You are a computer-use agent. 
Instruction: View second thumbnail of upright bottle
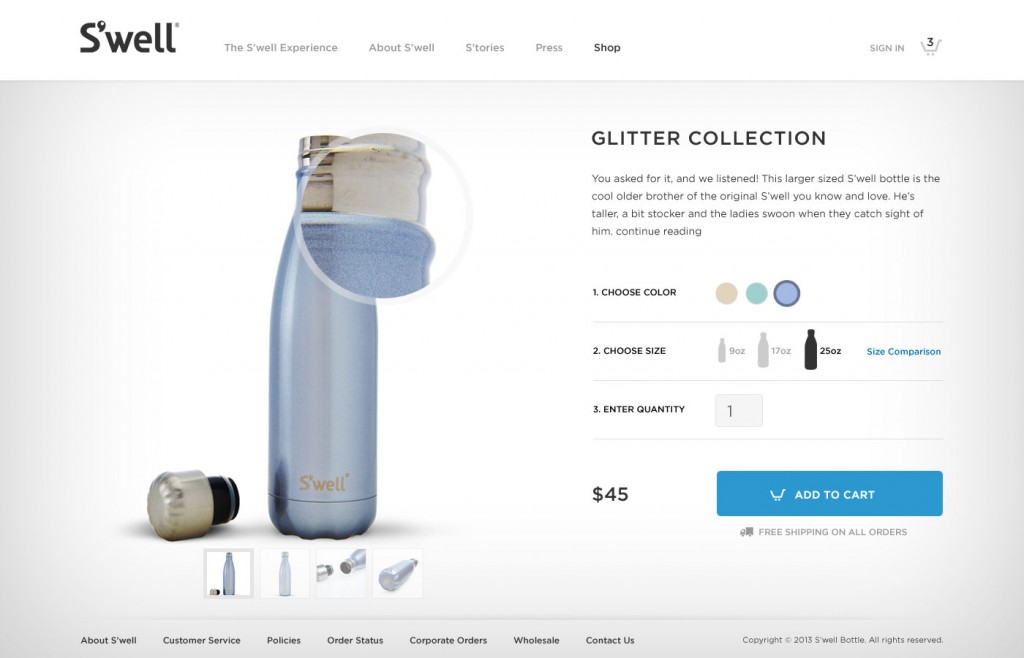[x=285, y=573]
